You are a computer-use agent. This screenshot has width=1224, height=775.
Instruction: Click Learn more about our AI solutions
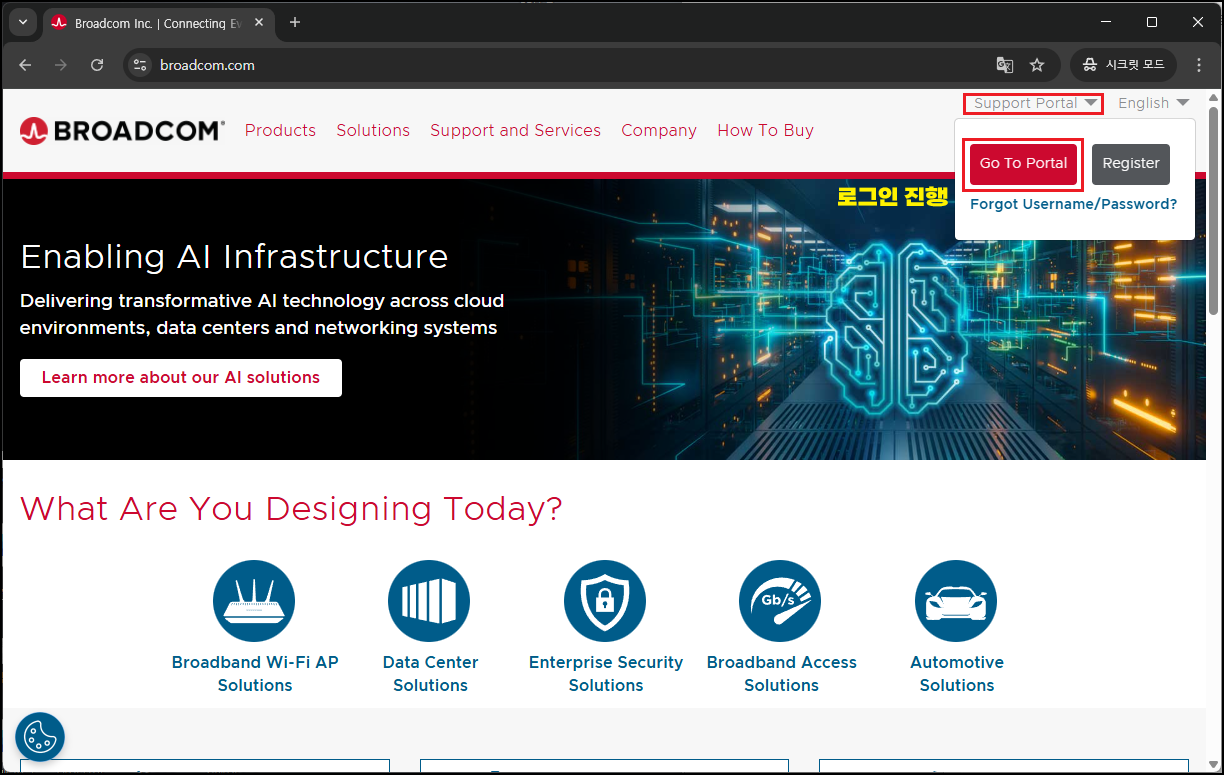(x=181, y=378)
